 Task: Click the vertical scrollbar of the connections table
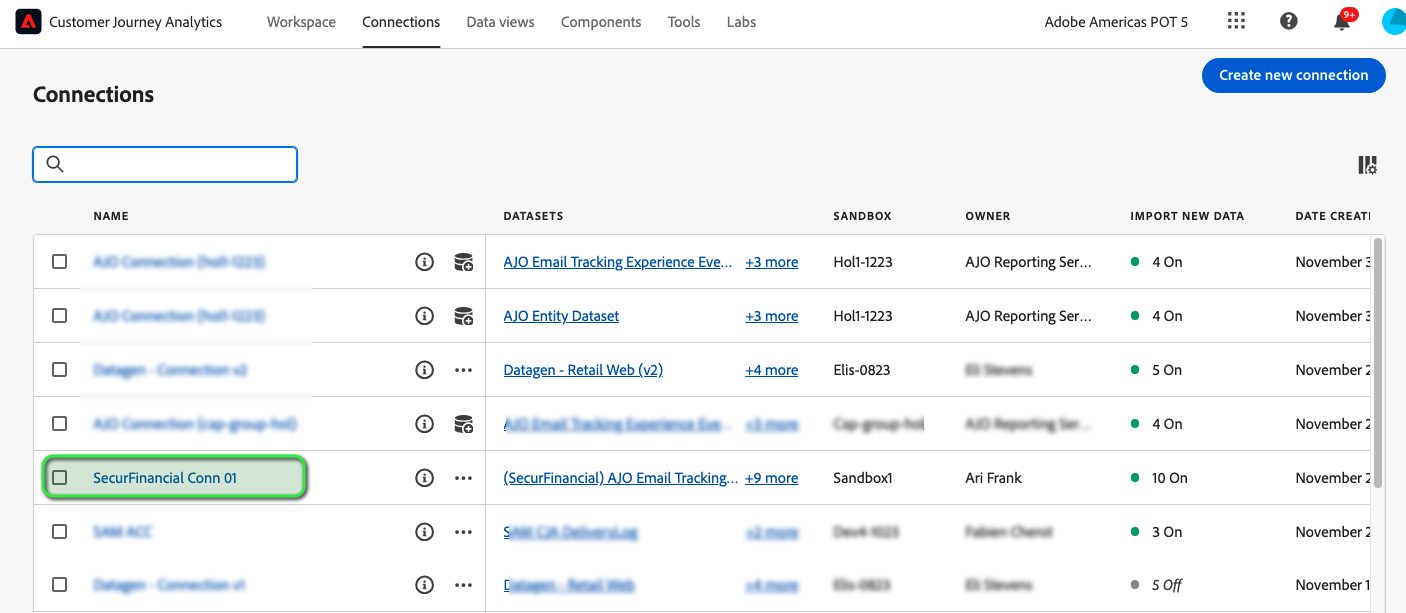[1379, 363]
